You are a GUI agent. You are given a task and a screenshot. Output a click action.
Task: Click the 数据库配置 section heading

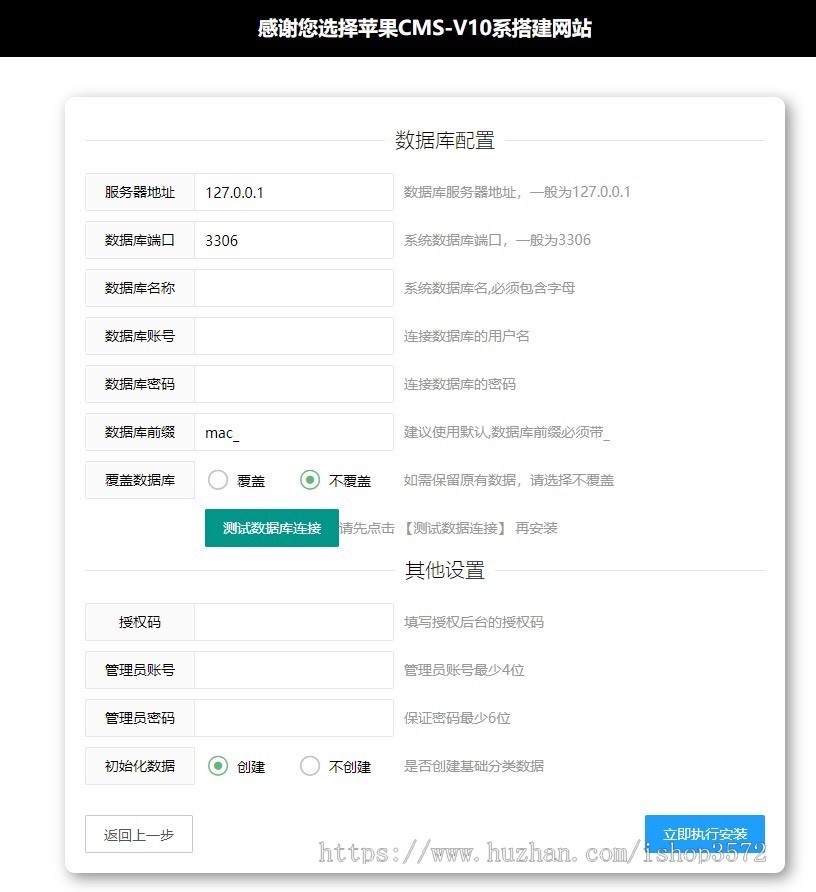445,141
